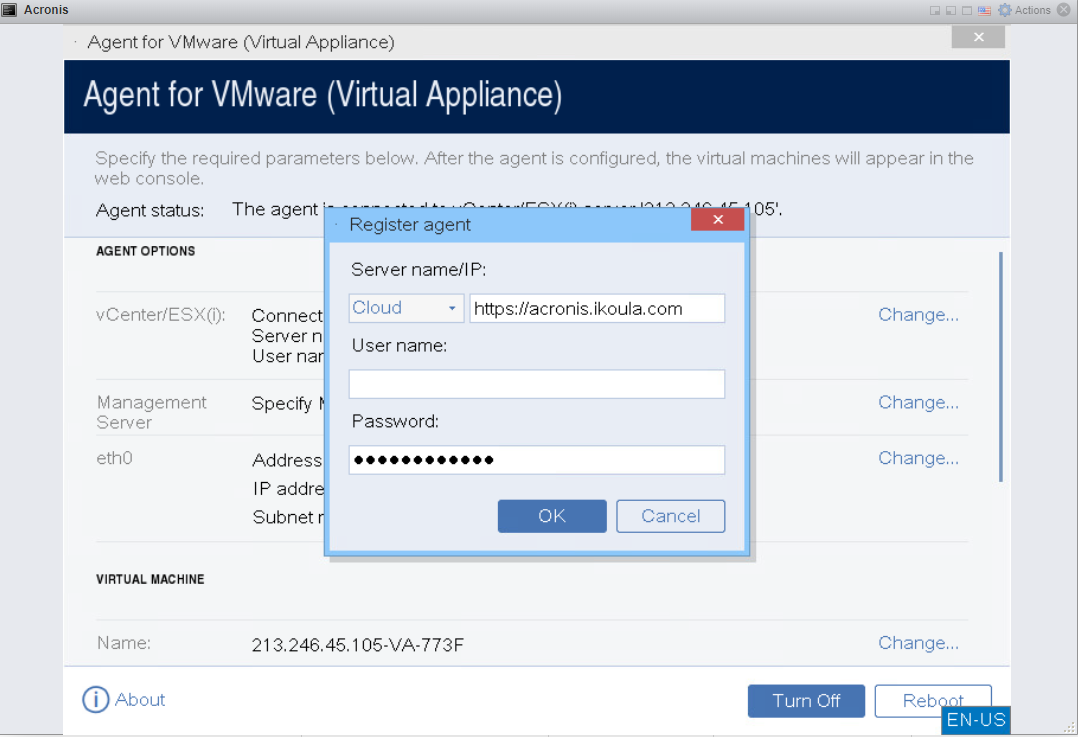
Task: Open the Cloud server type dropdown
Action: click(406, 308)
